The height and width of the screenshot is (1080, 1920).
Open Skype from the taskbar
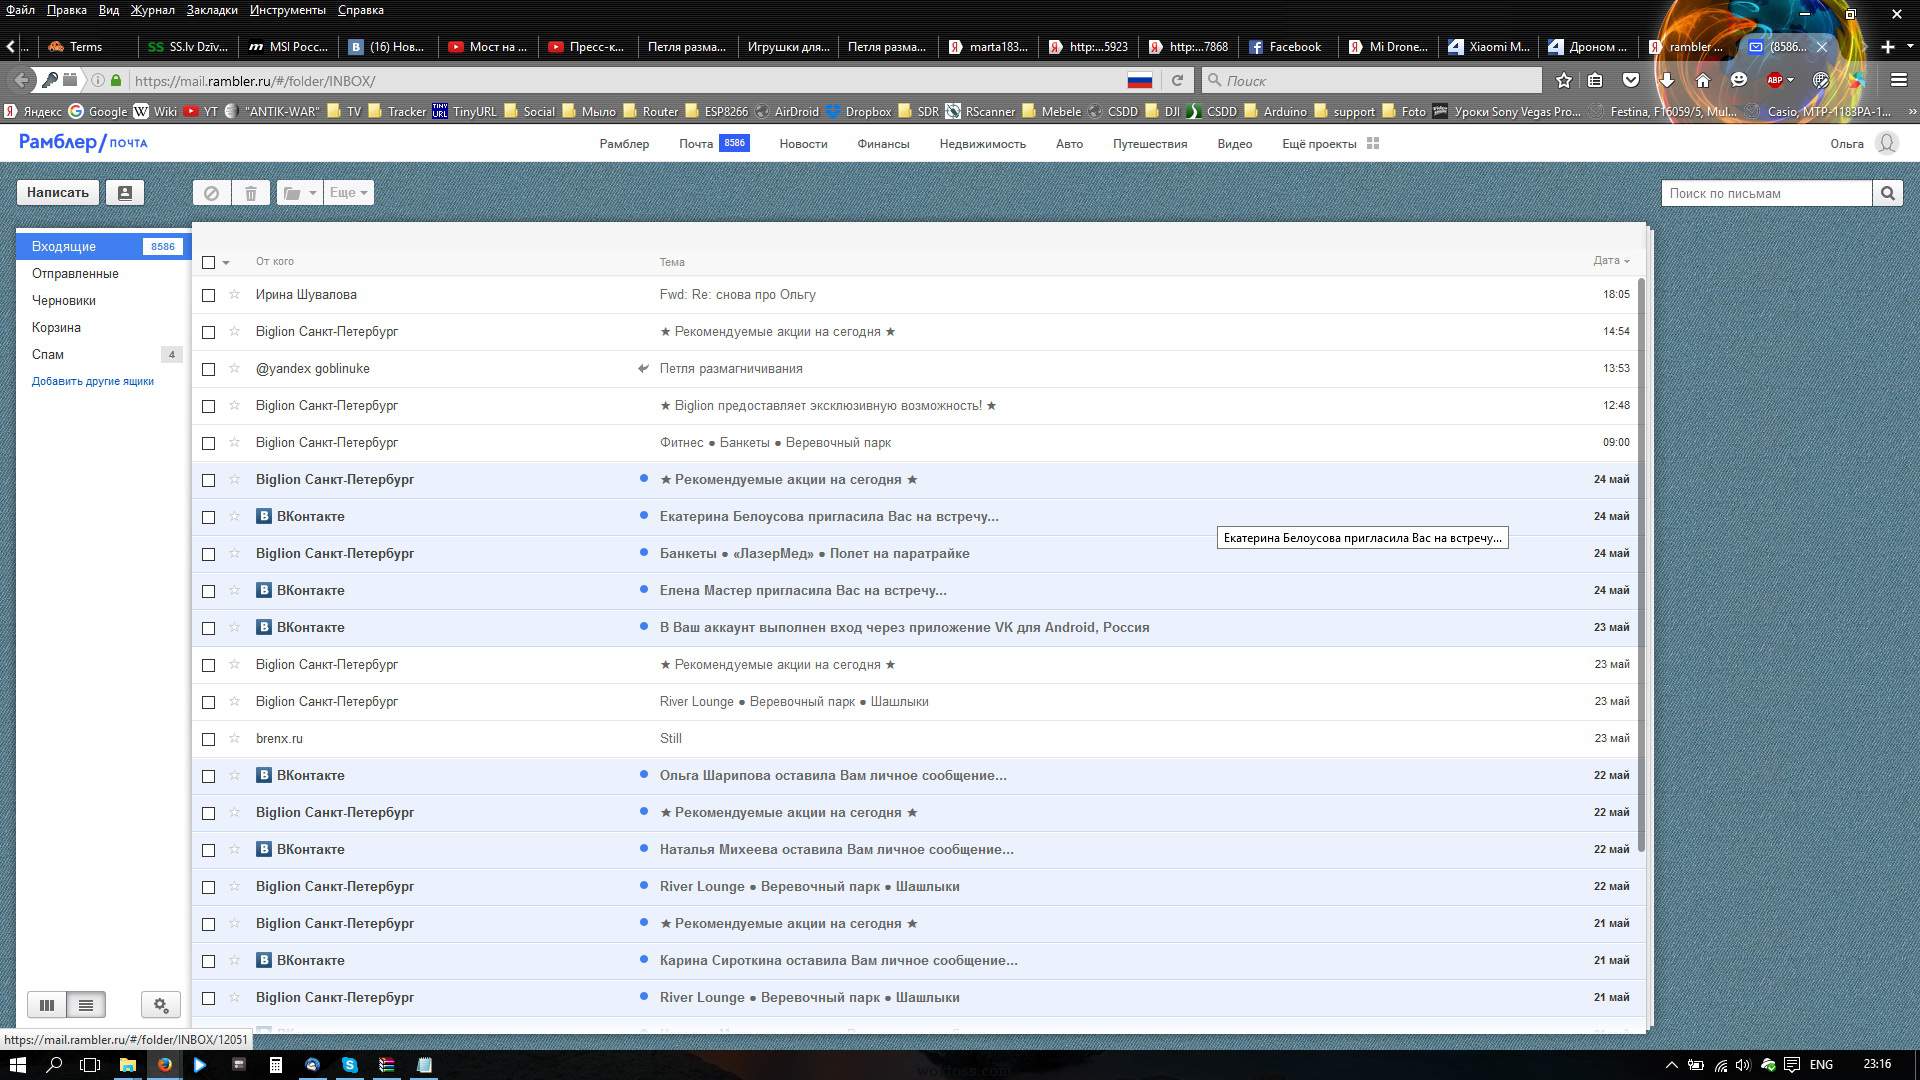tap(349, 1065)
